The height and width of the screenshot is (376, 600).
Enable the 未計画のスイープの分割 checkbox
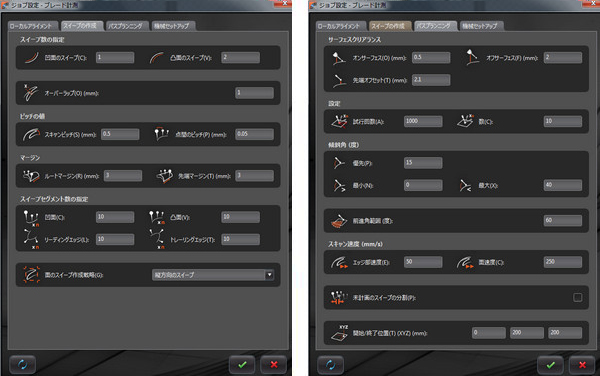[x=577, y=297]
